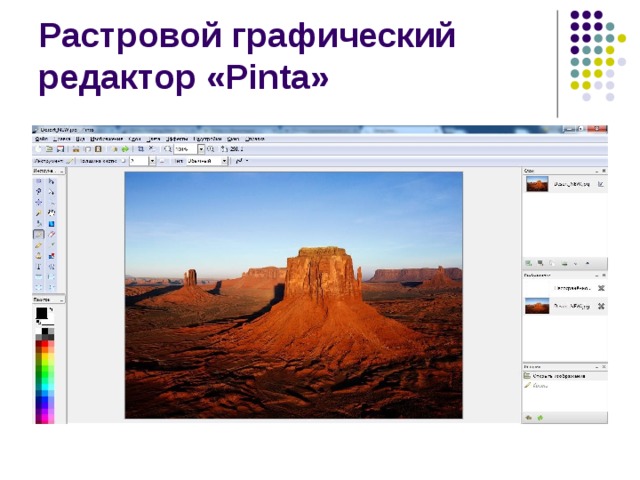Select the Move Selected tool
Image resolution: width=640 pixels, height=480 pixels.
click(x=51, y=181)
